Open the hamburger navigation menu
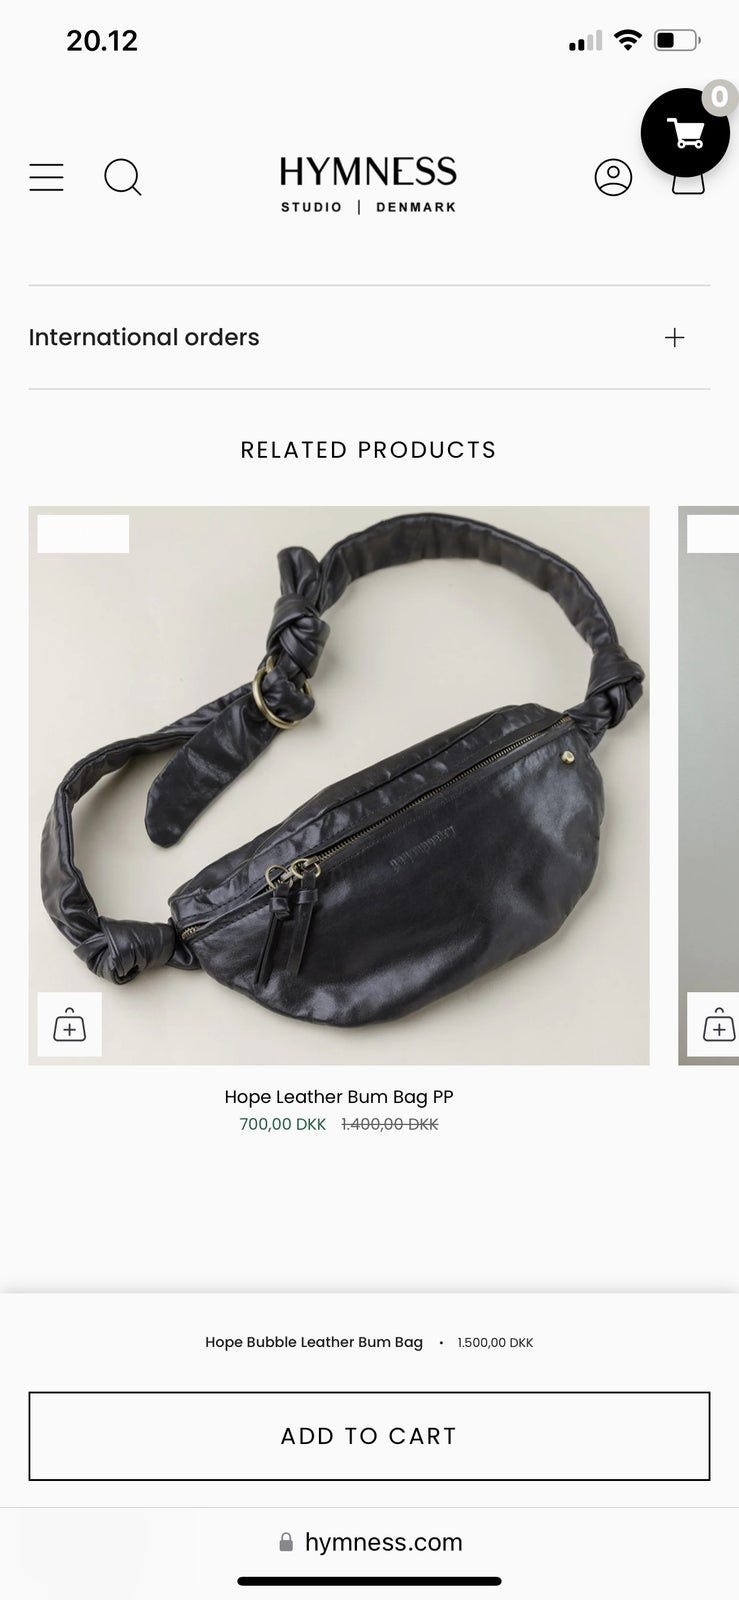This screenshot has height=1600, width=739. point(46,177)
